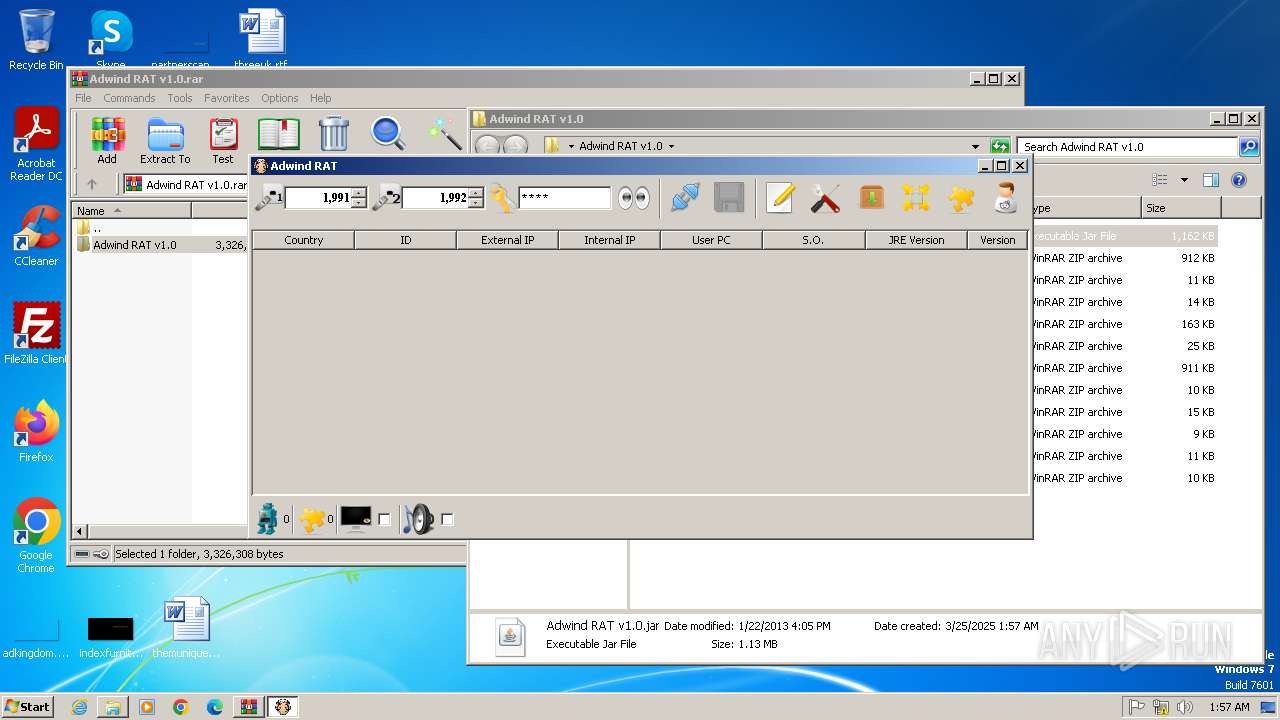Open the File menu in WinRAR
This screenshot has height=720, width=1280.
(83, 98)
